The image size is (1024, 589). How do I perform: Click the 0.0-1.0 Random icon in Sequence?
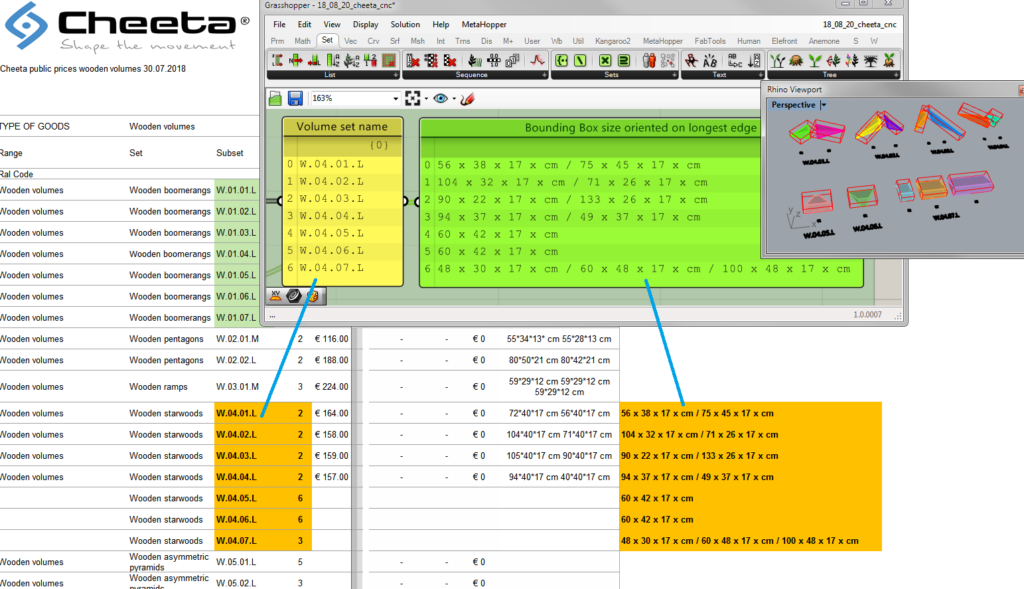494,61
